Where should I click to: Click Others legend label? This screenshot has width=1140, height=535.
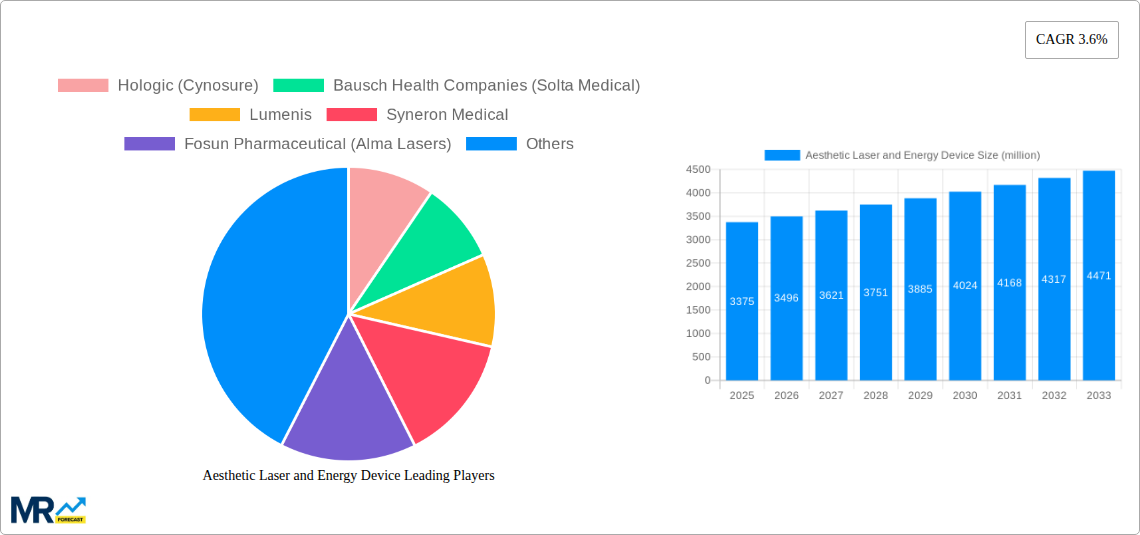coord(550,143)
